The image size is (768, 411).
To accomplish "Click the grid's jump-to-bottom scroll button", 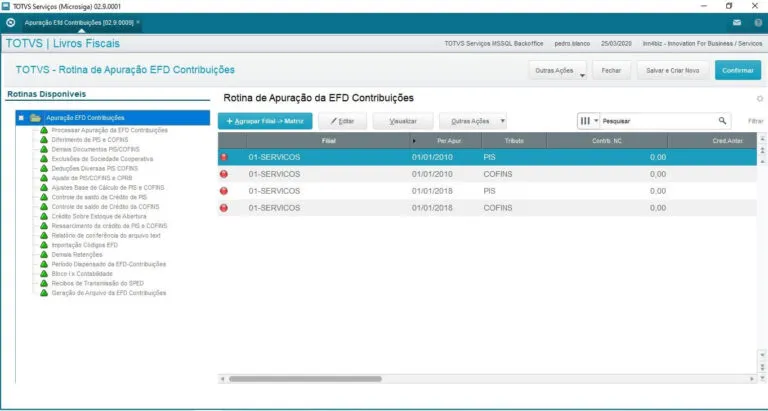I will coord(762,378).
